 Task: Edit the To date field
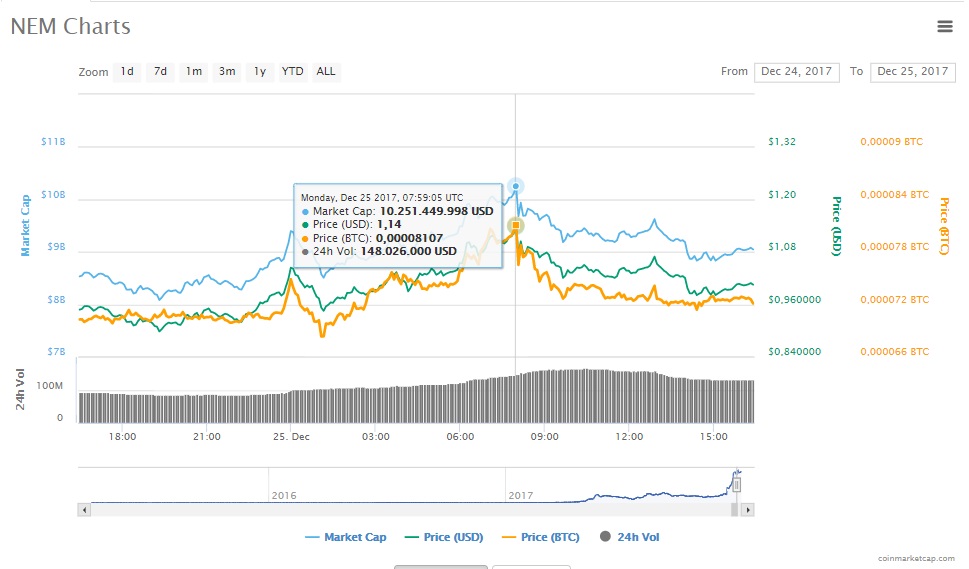[x=913, y=72]
